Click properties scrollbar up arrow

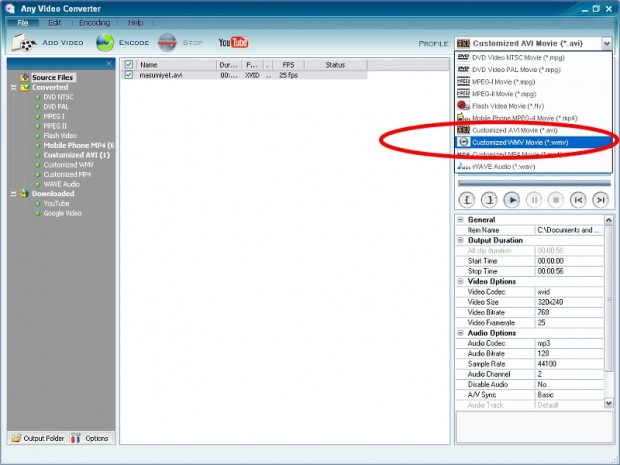click(x=609, y=219)
